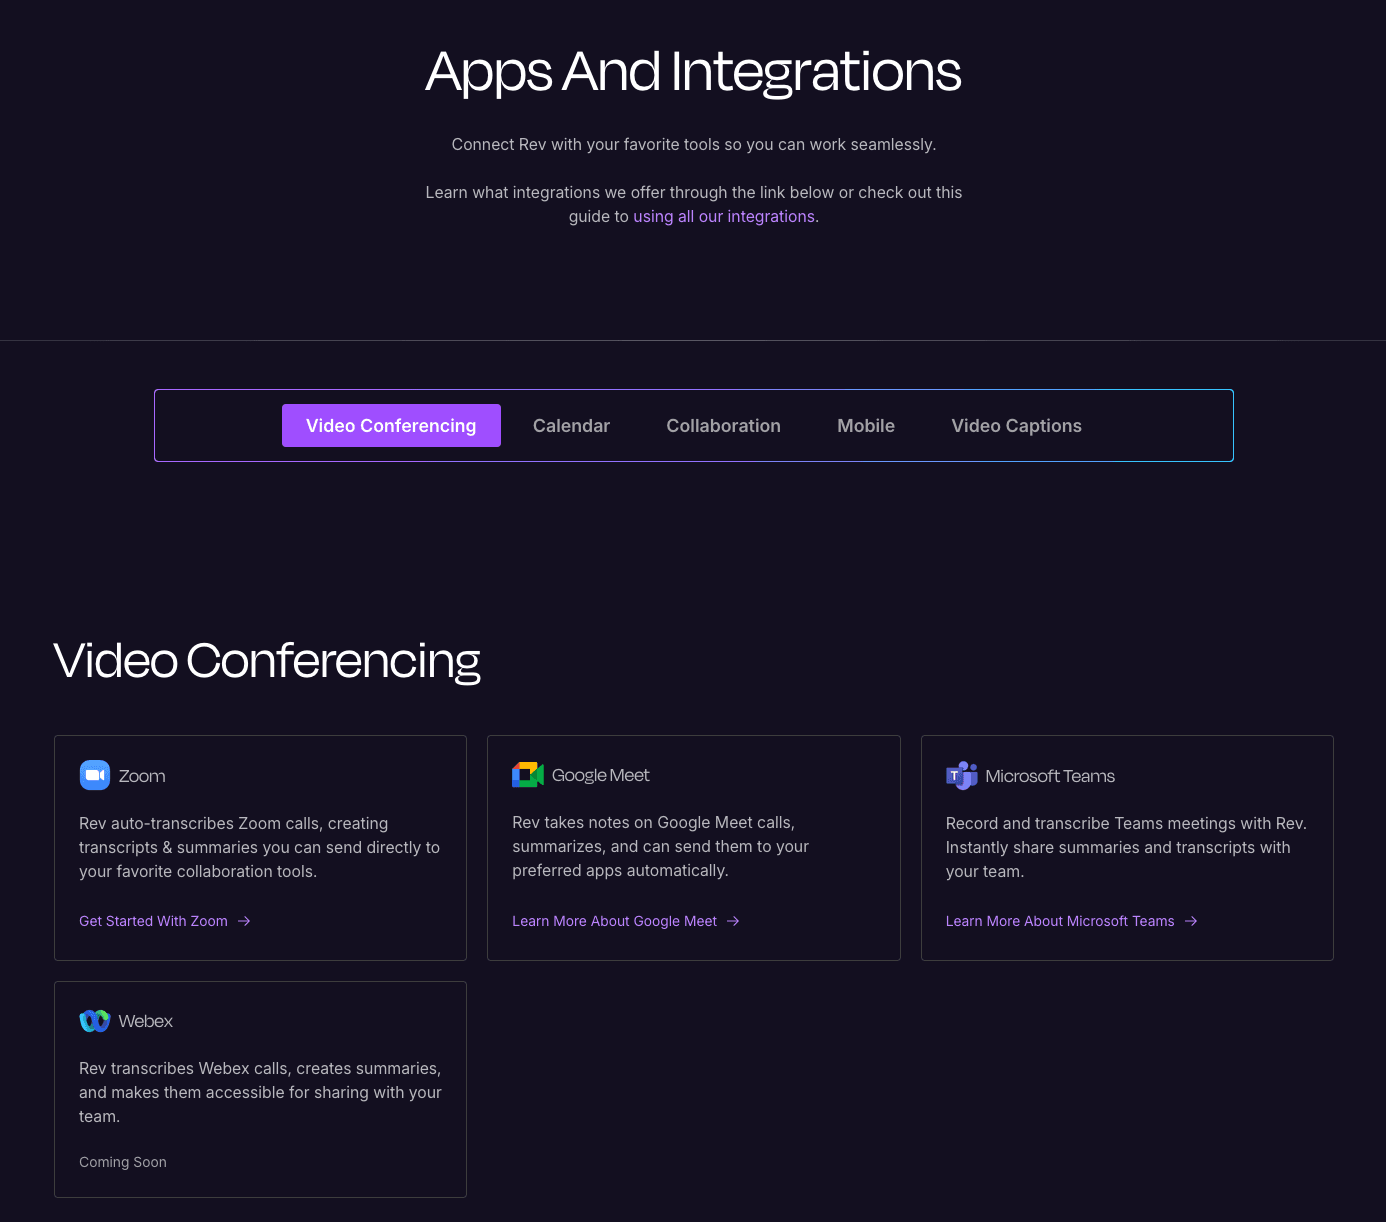Click arrow icon beside Learn More About Google Meet
This screenshot has height=1222, width=1386.
coord(733,921)
